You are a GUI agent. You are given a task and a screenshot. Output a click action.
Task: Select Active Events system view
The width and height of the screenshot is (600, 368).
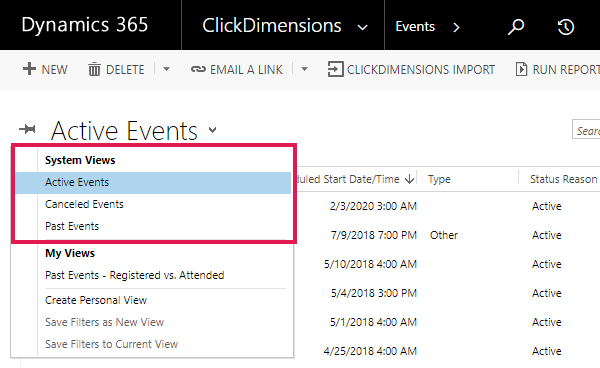click(153, 182)
